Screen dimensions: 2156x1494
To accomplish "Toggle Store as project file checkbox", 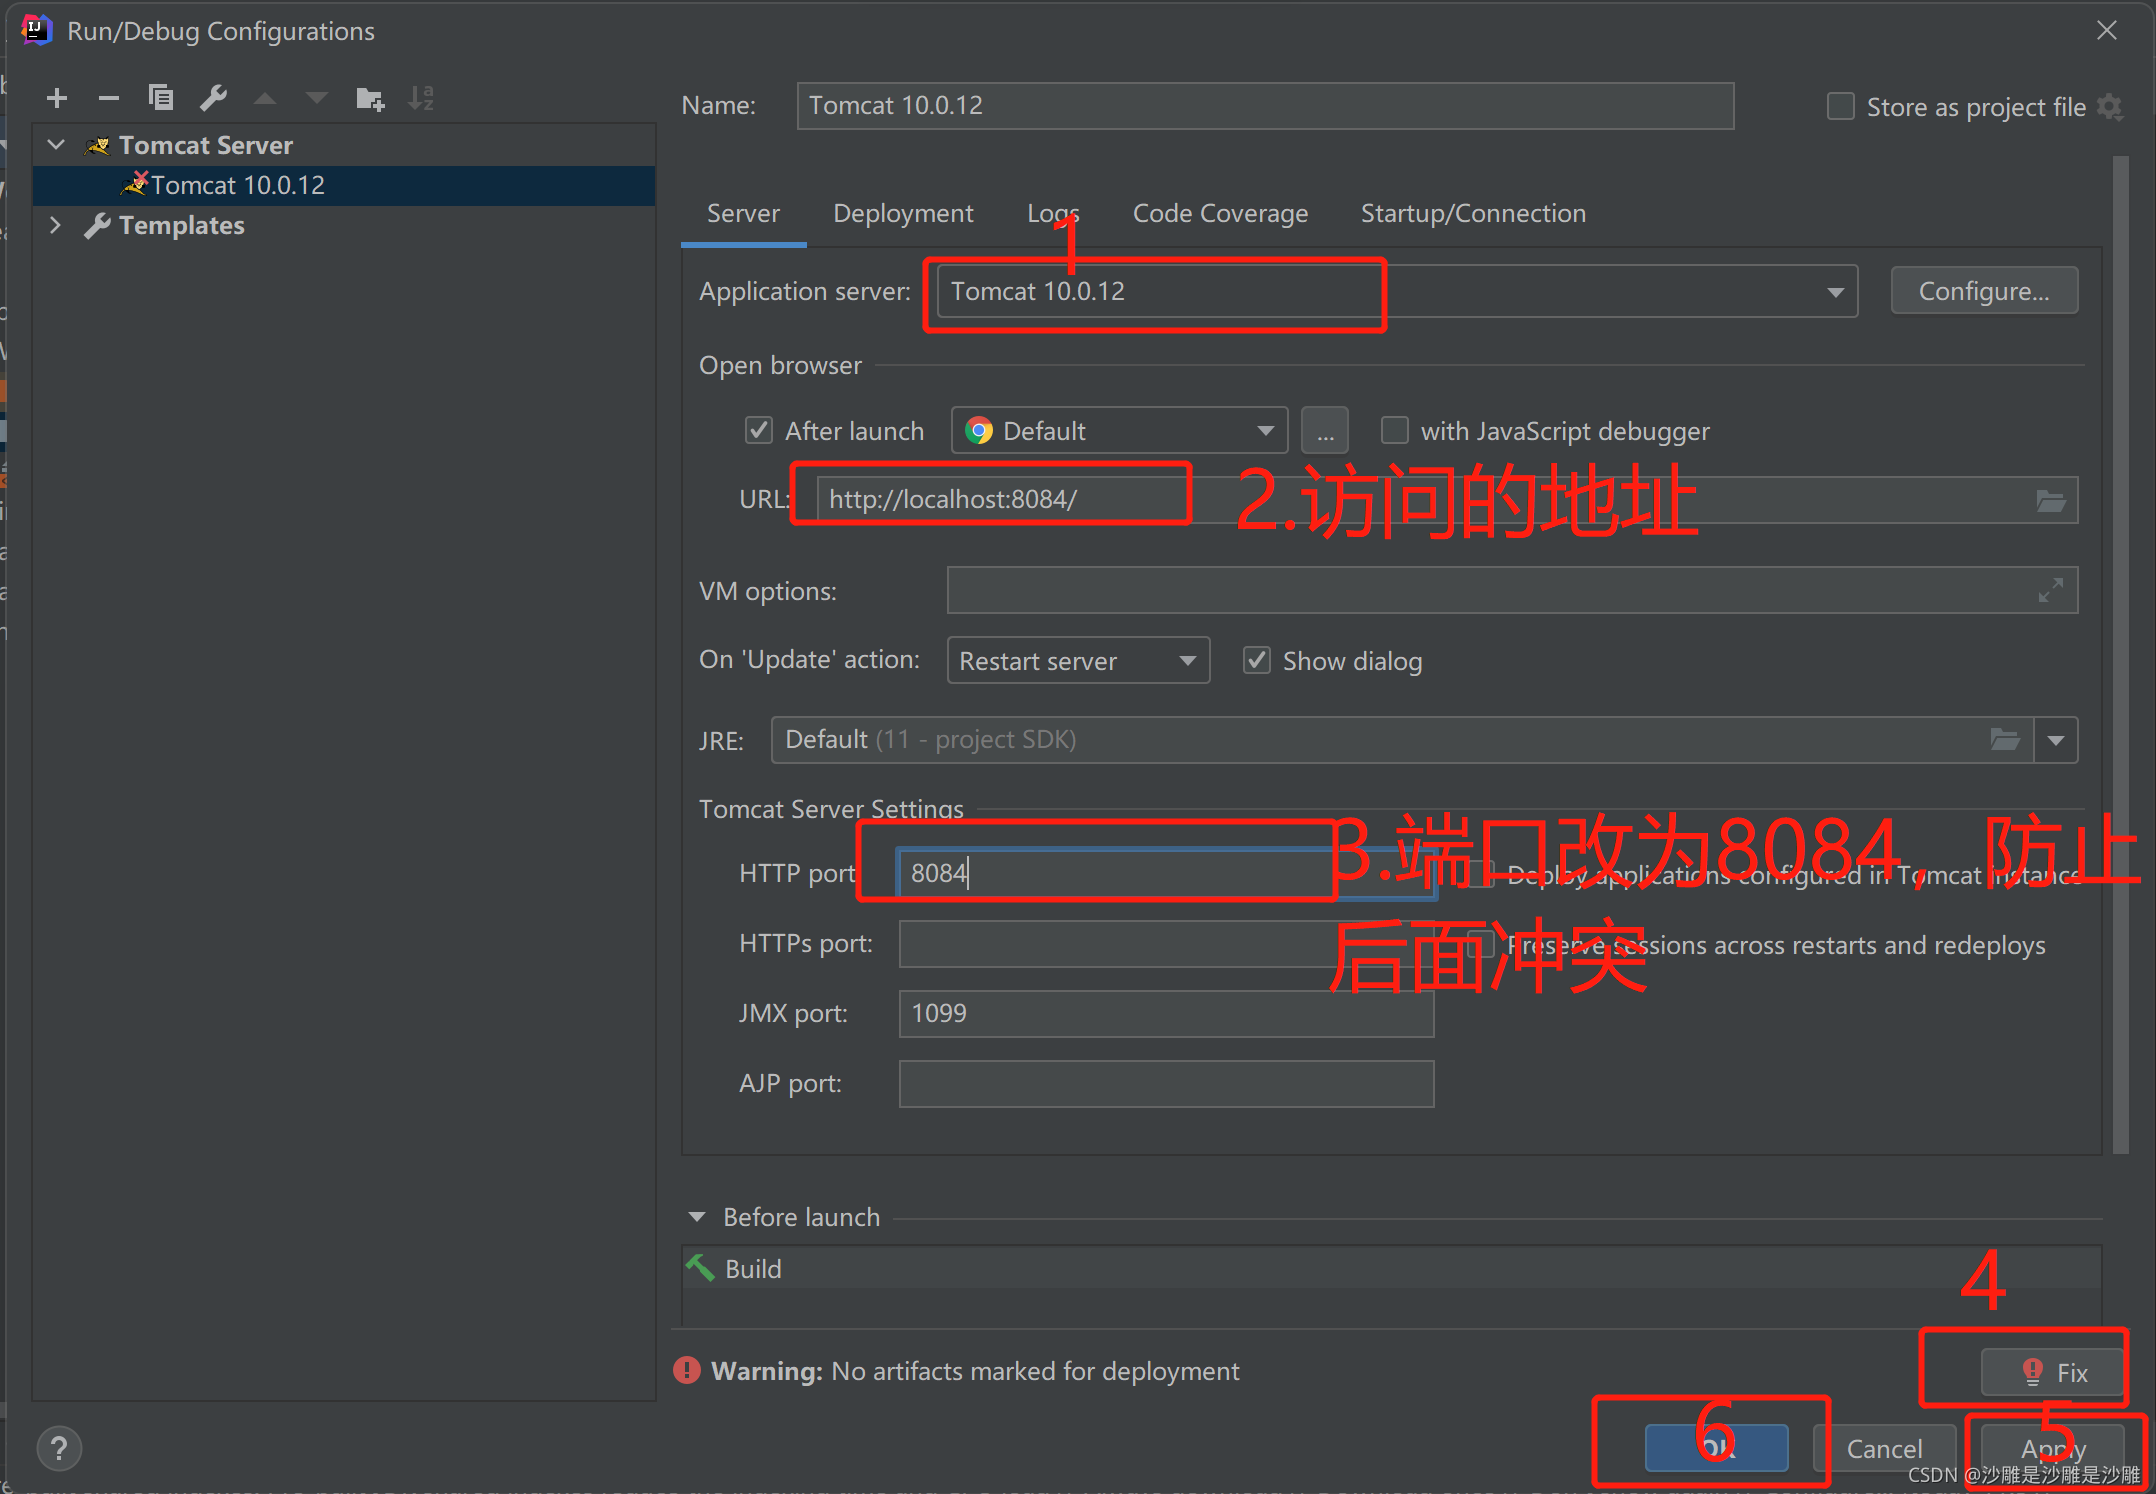I will (1840, 107).
